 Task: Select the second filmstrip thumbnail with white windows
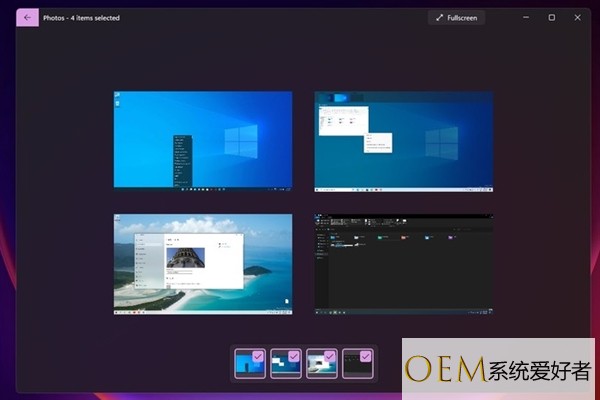[283, 366]
